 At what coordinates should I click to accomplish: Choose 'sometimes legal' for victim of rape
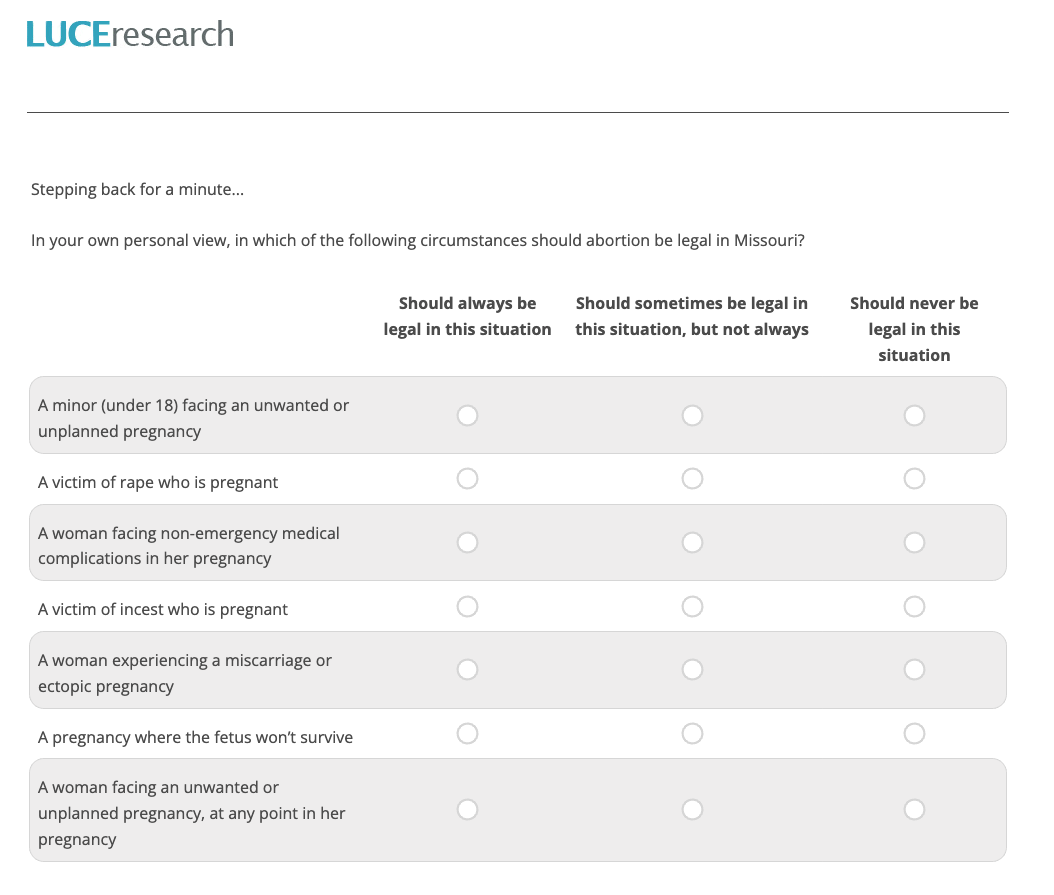[692, 479]
